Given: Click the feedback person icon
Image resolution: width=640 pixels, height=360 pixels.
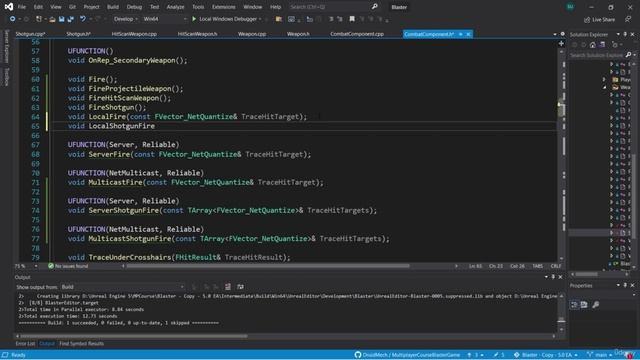Looking at the screenshot, I should click(x=628, y=19).
